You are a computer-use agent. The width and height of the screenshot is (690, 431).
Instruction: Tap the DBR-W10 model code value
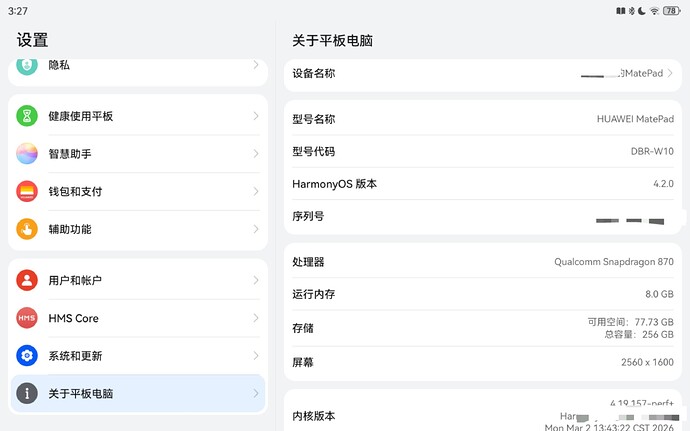(x=652, y=151)
